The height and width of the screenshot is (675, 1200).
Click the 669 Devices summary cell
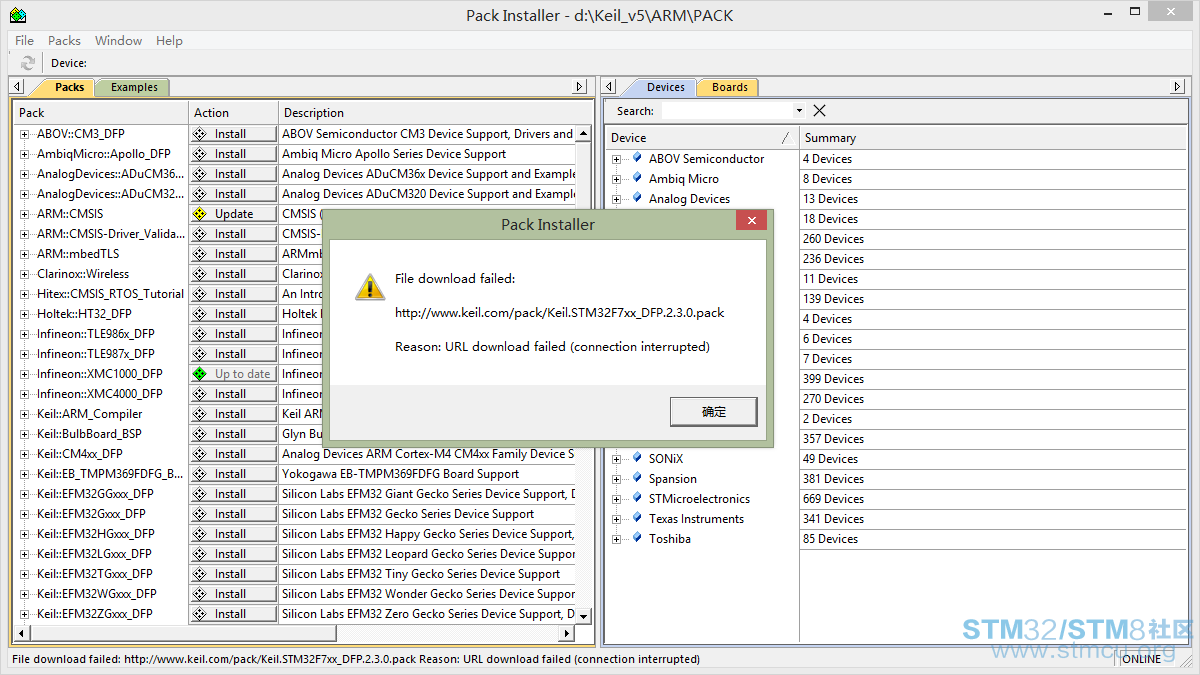(833, 499)
